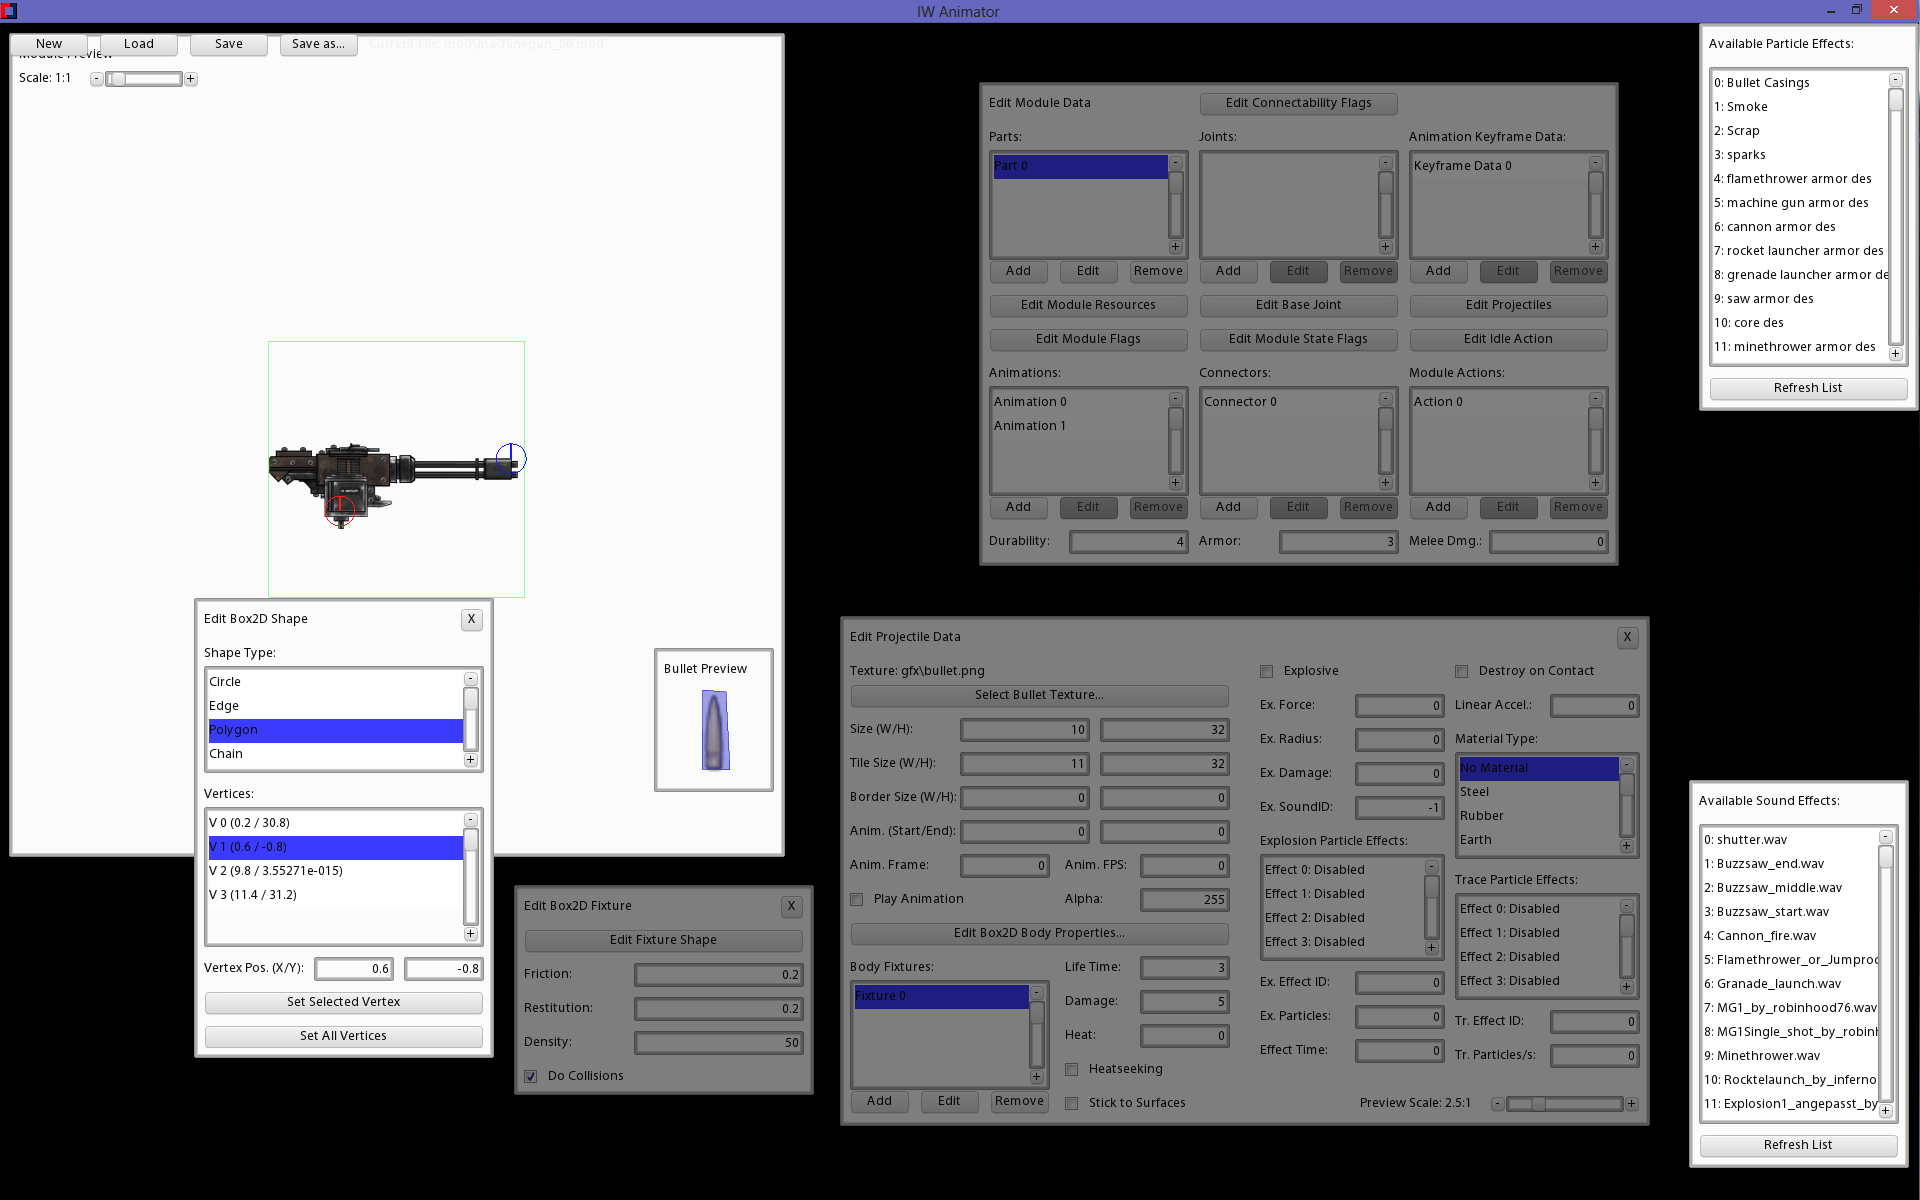This screenshot has height=1200, width=1920.
Task: Enable the Explosive checkbox
Action: (x=1267, y=671)
